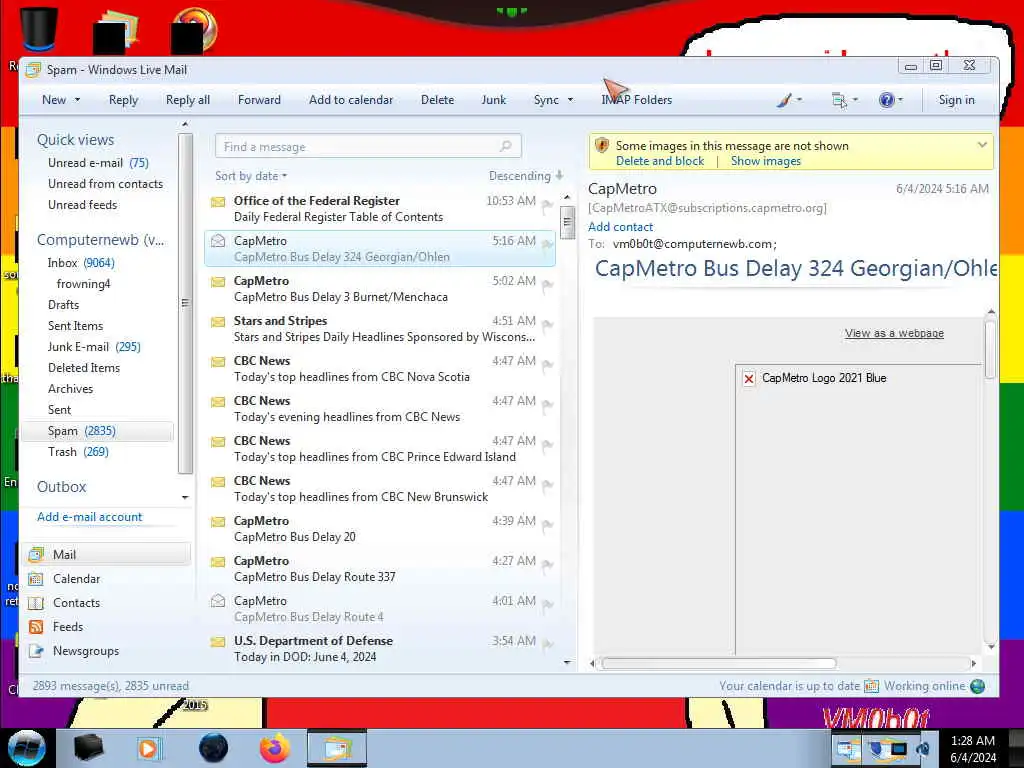Open the Mail section icon
The image size is (1024, 768).
(x=37, y=554)
